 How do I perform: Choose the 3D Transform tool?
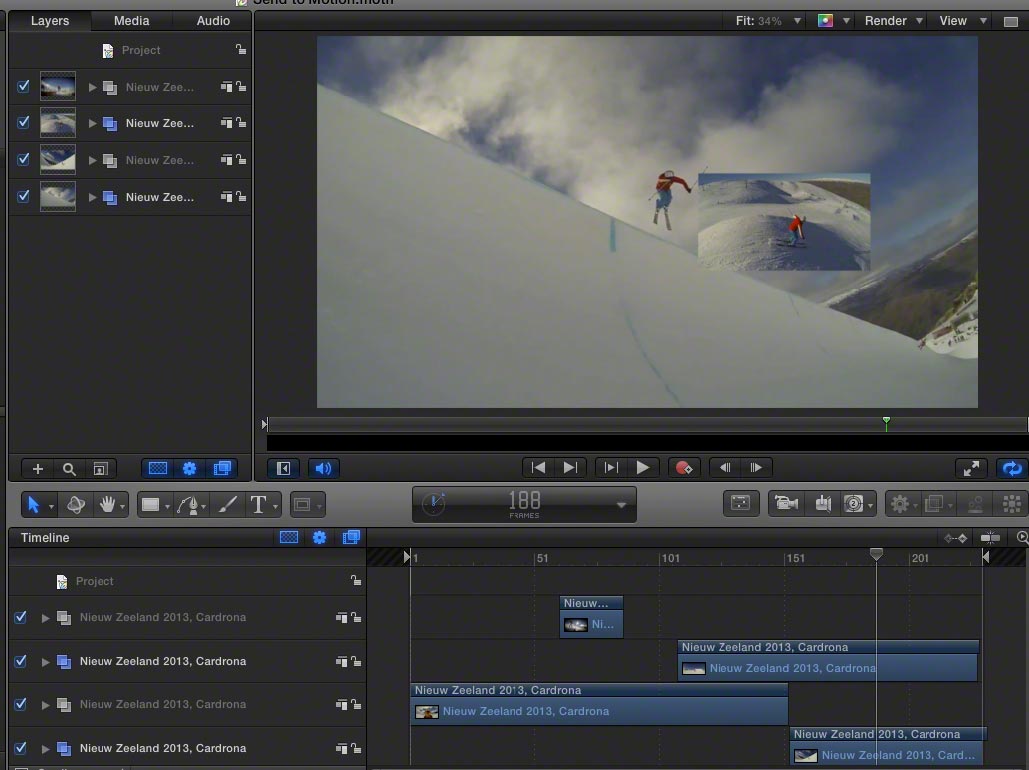click(75, 504)
